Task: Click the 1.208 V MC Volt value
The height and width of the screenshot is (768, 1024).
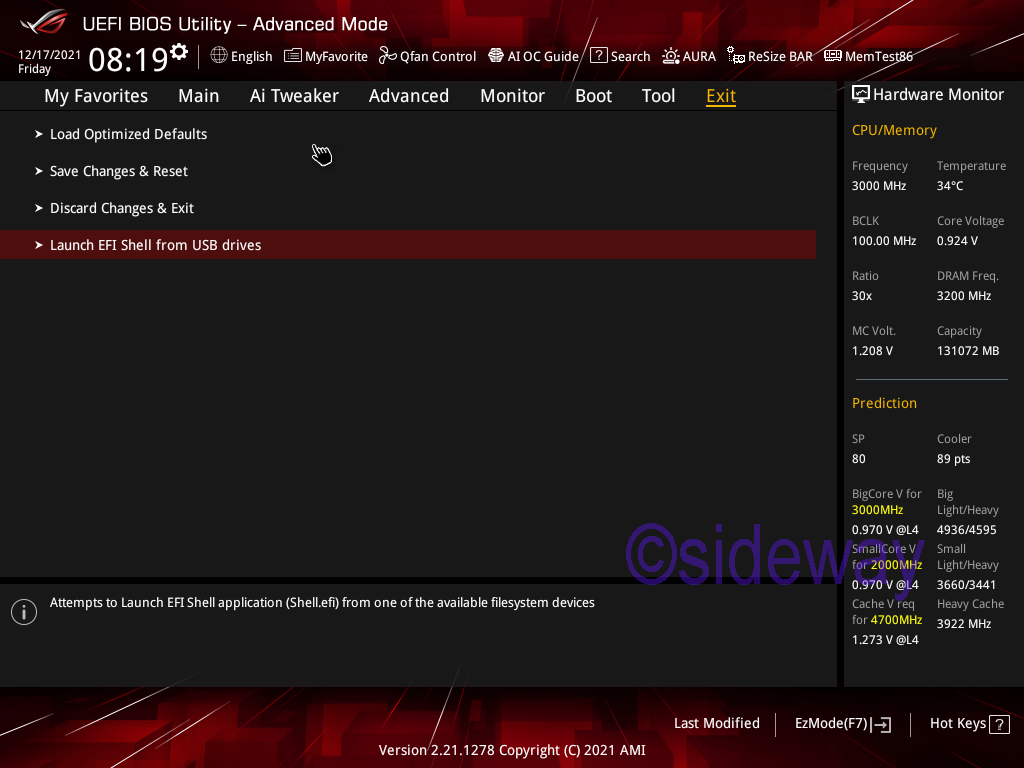Action: click(x=872, y=351)
